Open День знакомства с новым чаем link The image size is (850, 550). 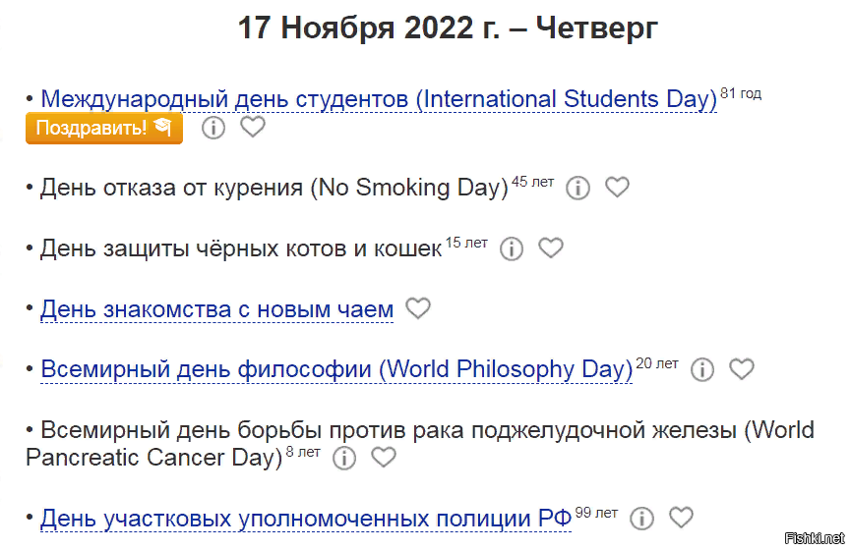coord(217,310)
